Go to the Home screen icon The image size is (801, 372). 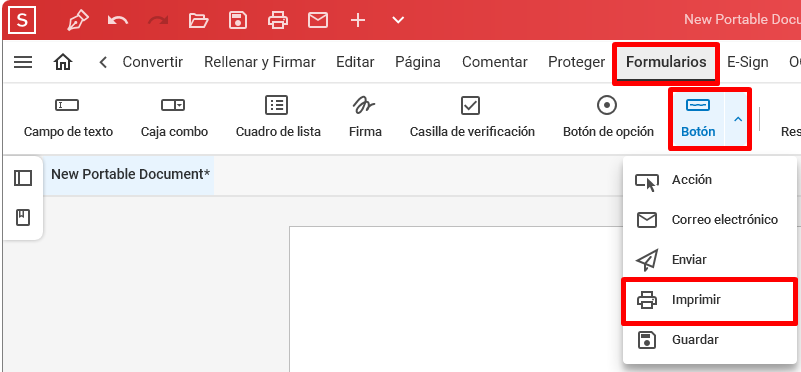click(63, 62)
